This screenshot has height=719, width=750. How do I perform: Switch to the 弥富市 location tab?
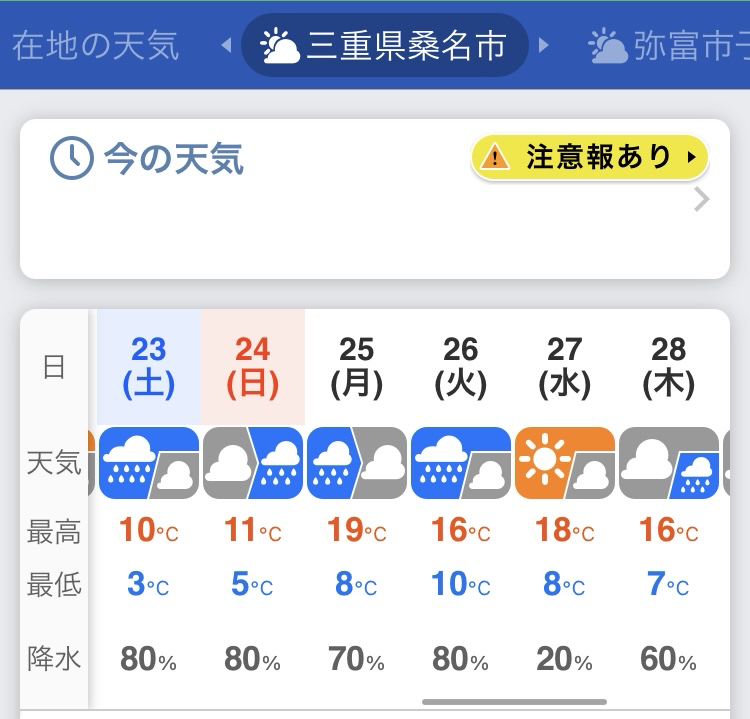click(x=669, y=45)
